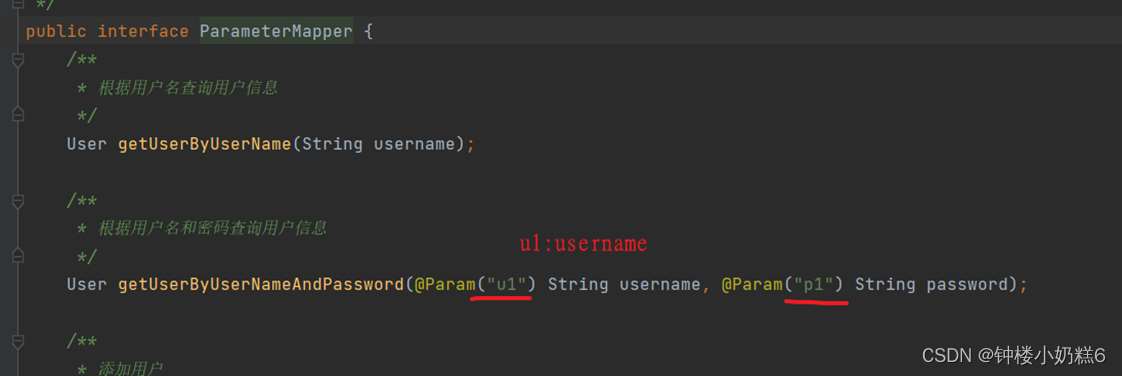
Task: Click the ParameterMapper interface name
Action: click(x=276, y=32)
